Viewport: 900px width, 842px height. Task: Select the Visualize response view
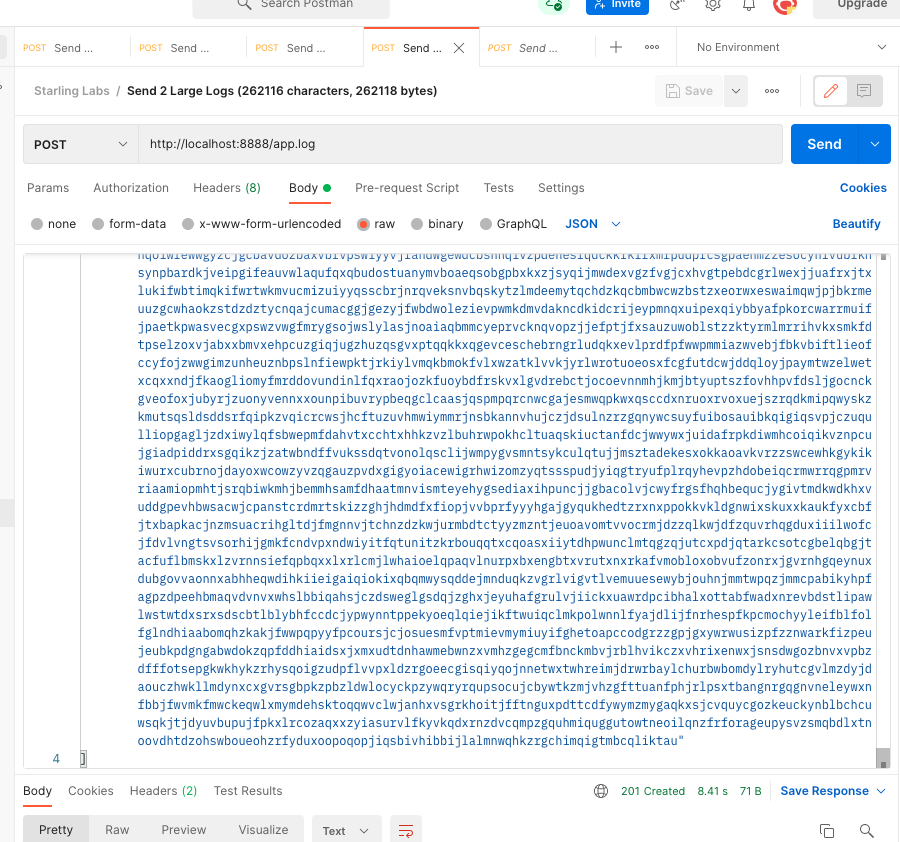coord(263,830)
